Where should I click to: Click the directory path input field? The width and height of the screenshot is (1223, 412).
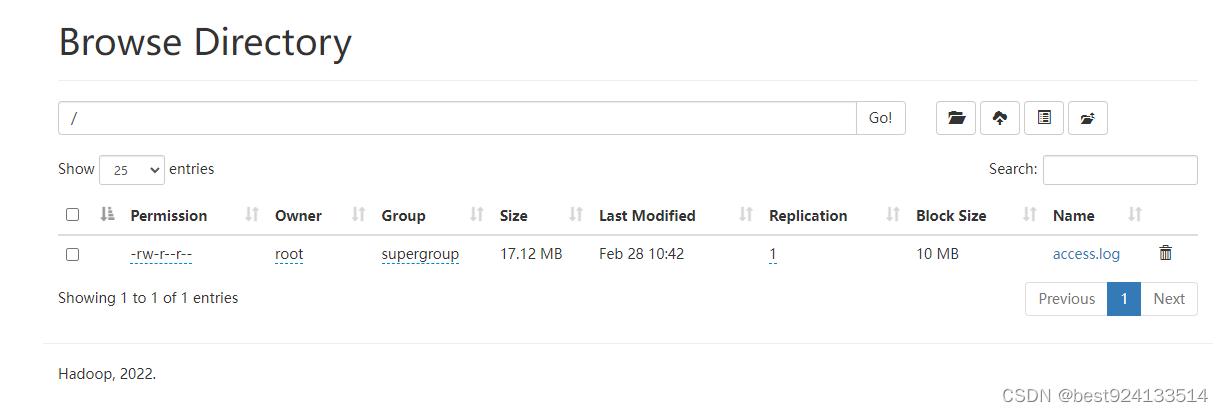[x=457, y=118]
